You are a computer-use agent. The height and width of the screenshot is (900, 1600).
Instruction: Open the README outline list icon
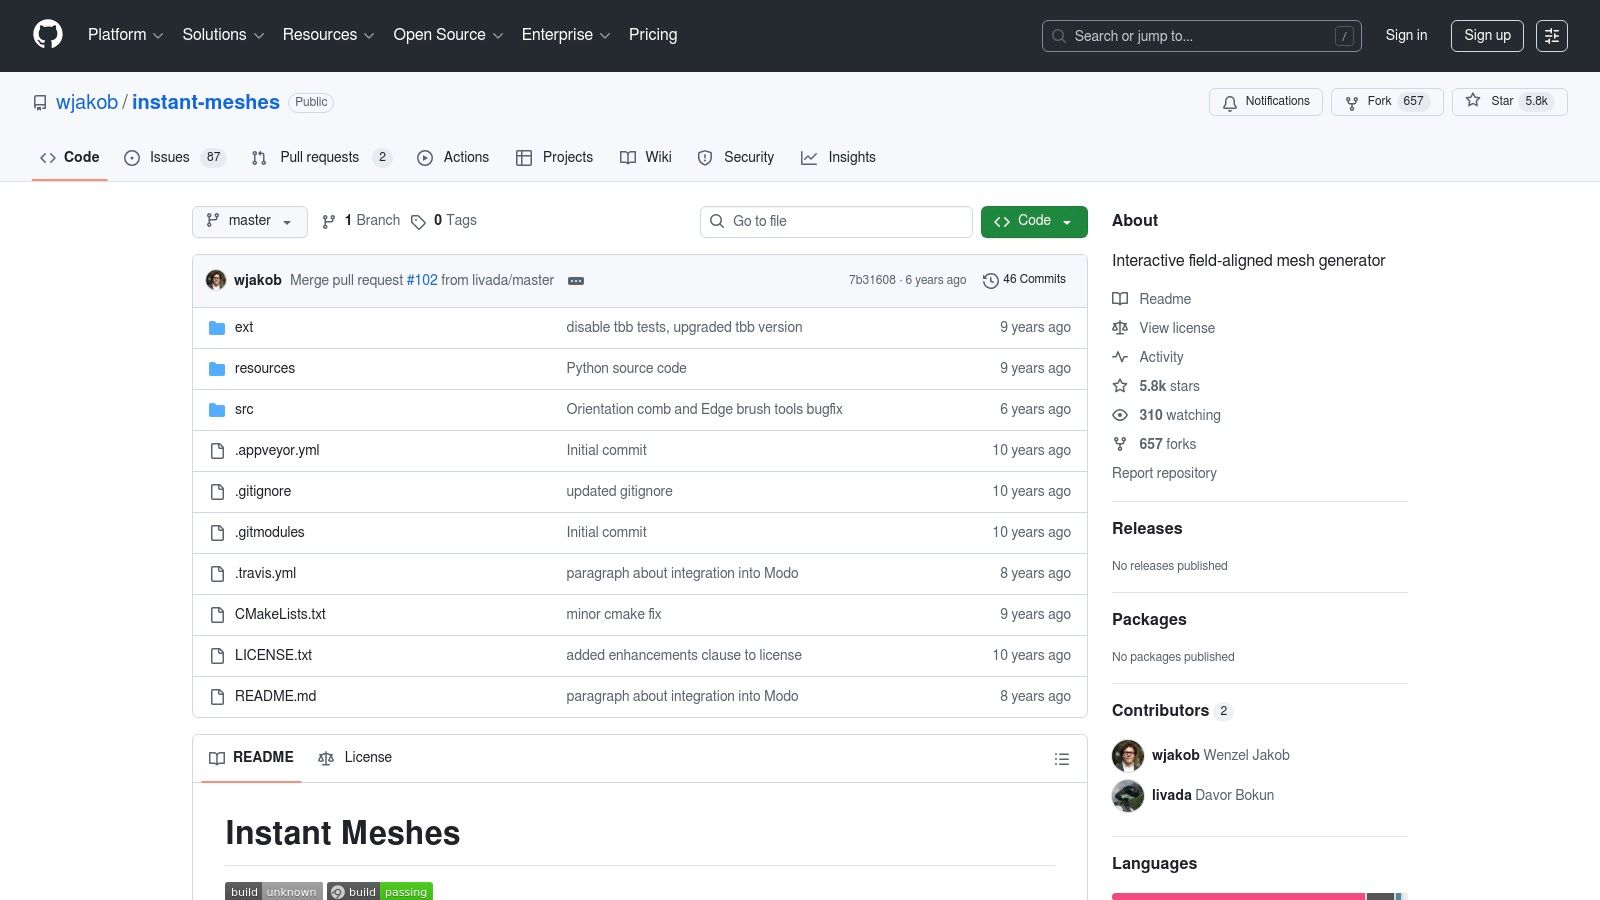1061,759
